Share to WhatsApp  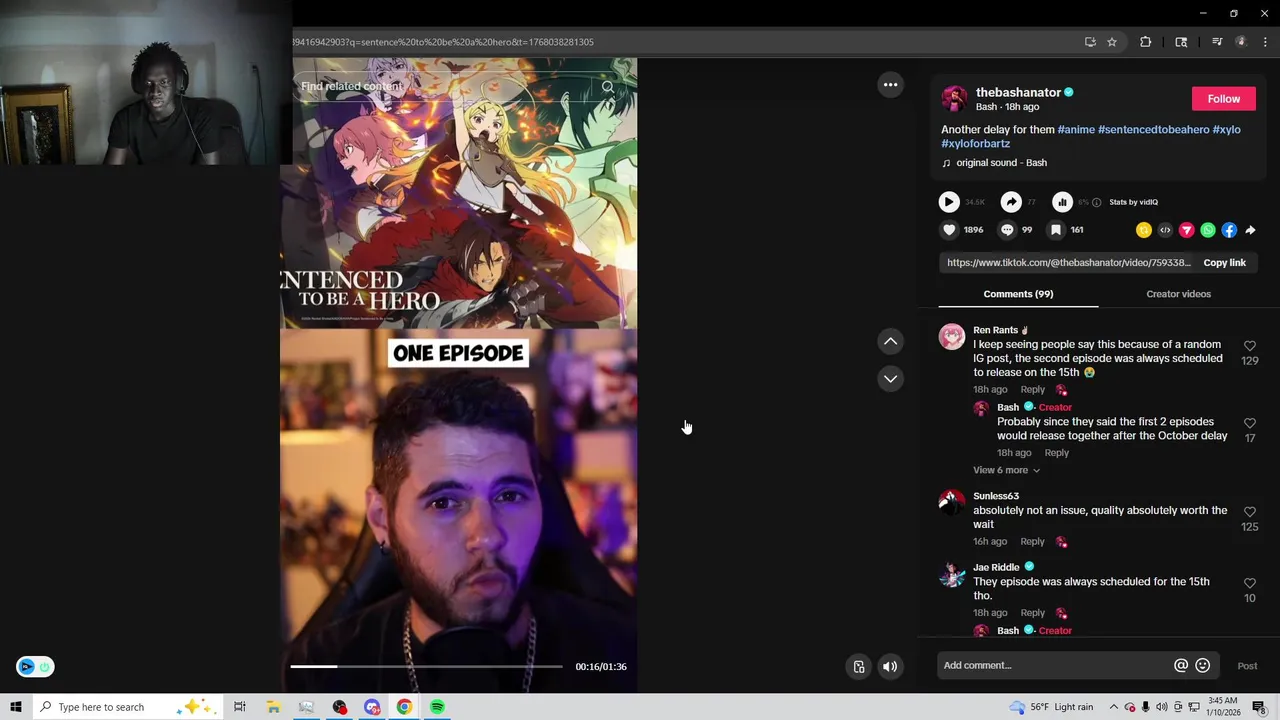[1208, 230]
